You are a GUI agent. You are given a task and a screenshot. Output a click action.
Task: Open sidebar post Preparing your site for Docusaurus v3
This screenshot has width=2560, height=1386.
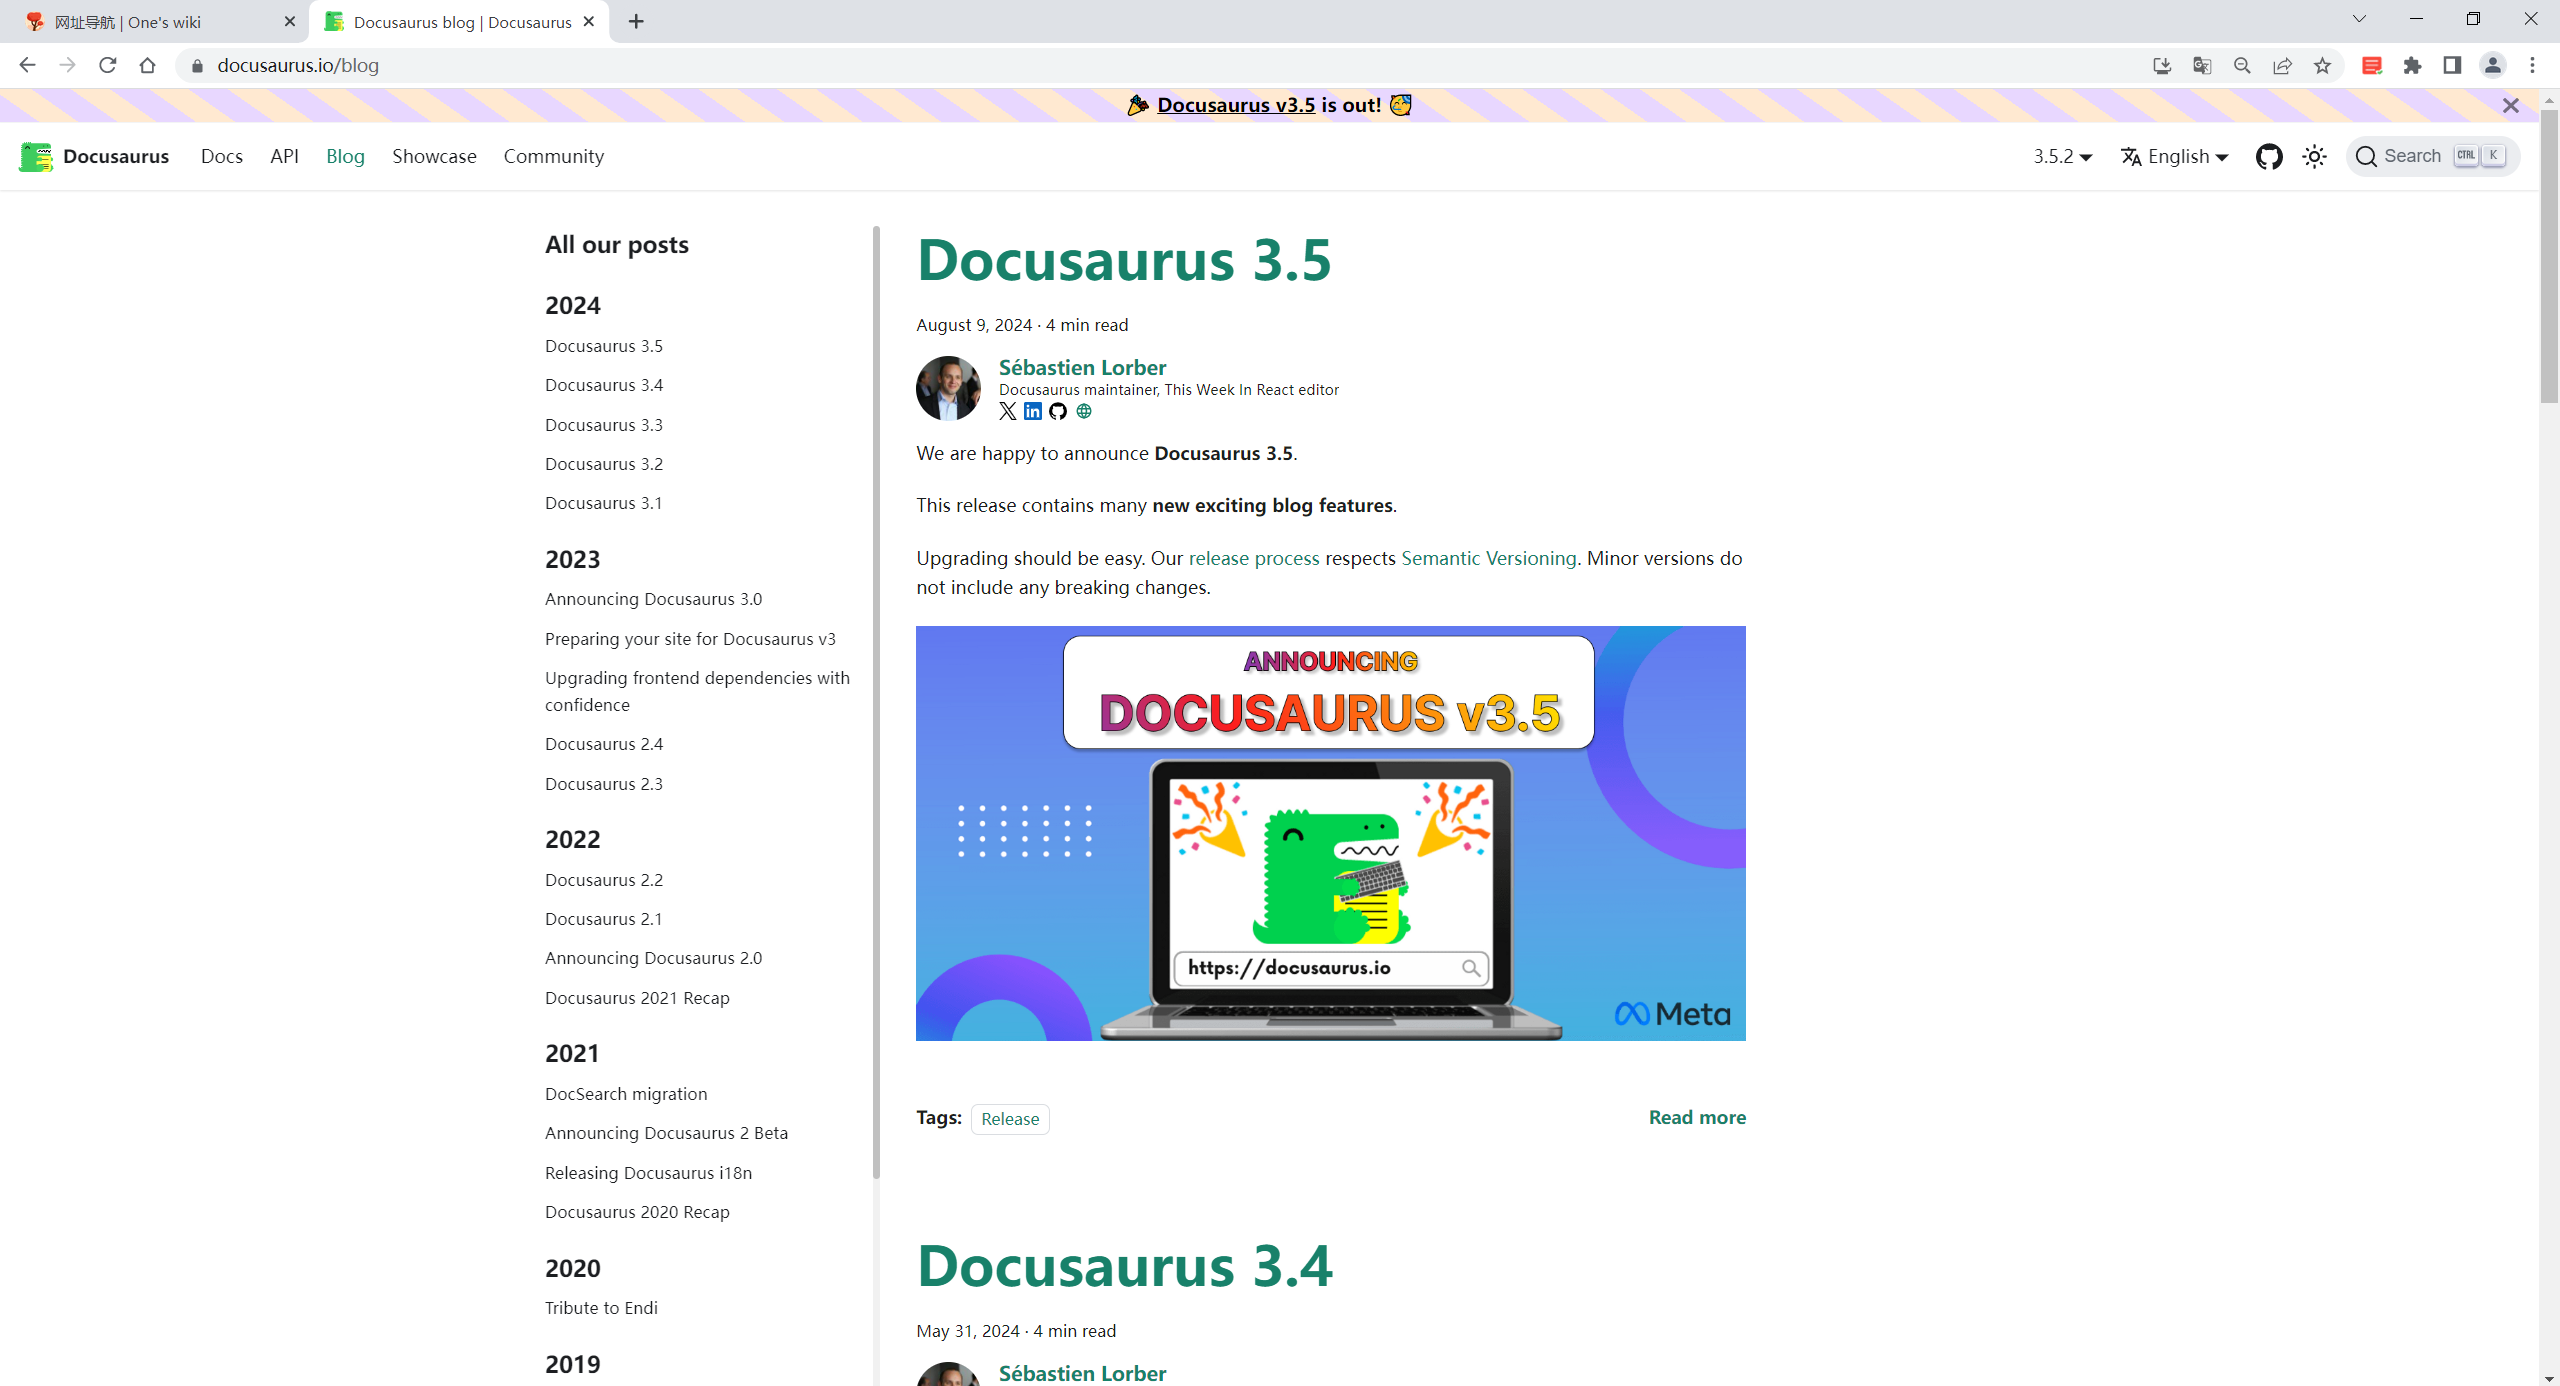[690, 639]
